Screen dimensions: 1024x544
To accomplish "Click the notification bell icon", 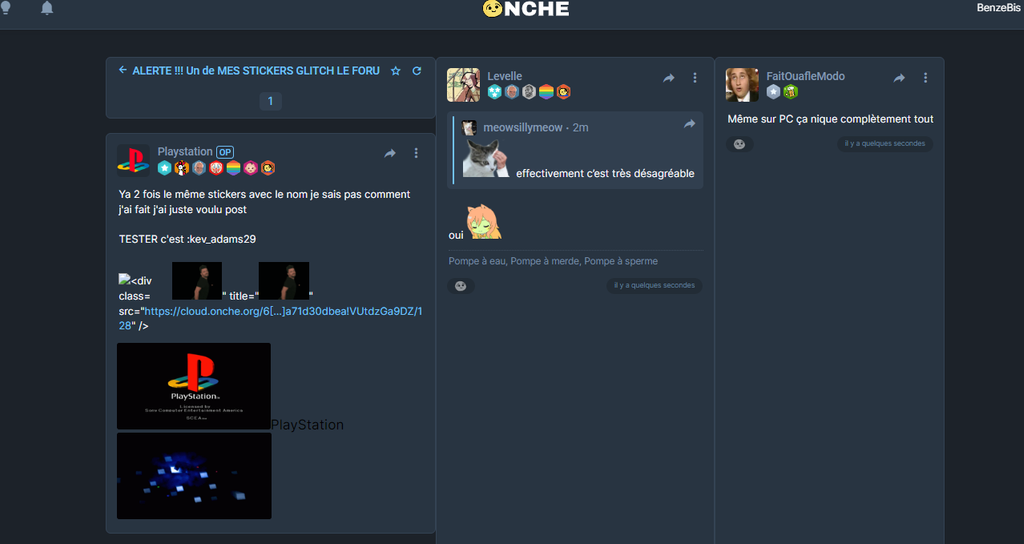I will click(47, 9).
